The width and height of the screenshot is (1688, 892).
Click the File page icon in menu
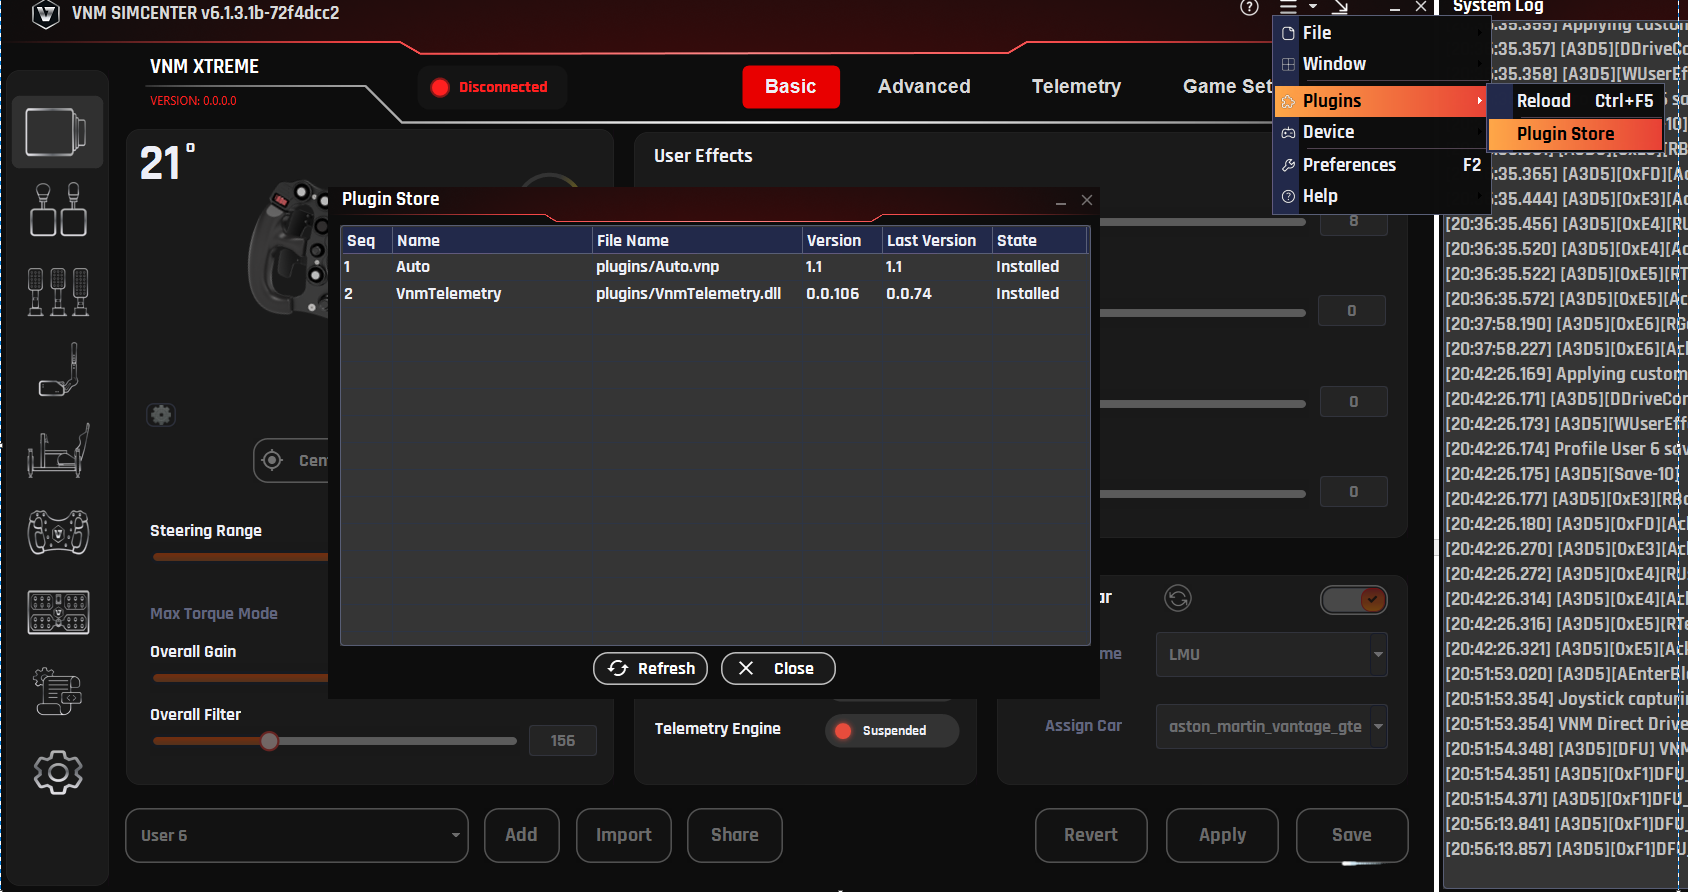(x=1288, y=33)
